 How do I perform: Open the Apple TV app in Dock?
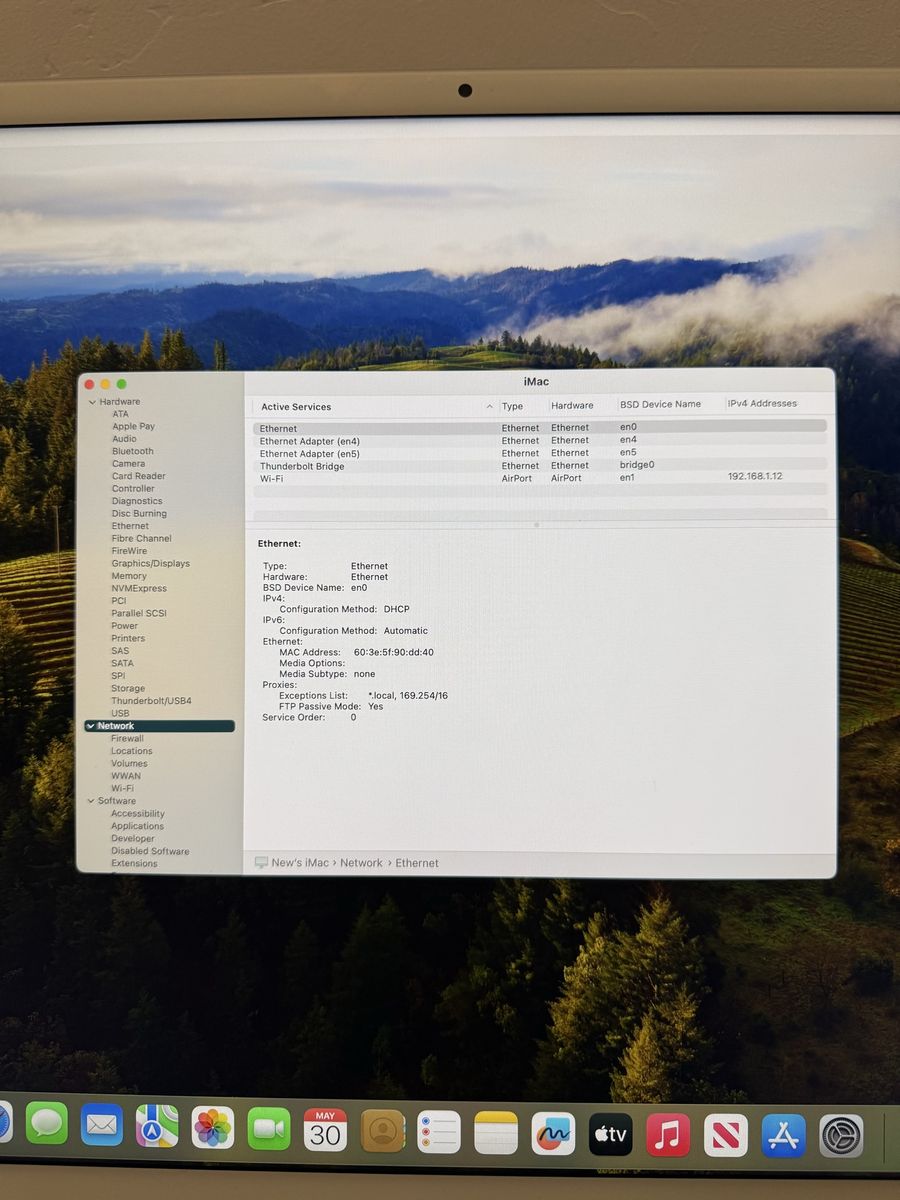click(611, 1134)
